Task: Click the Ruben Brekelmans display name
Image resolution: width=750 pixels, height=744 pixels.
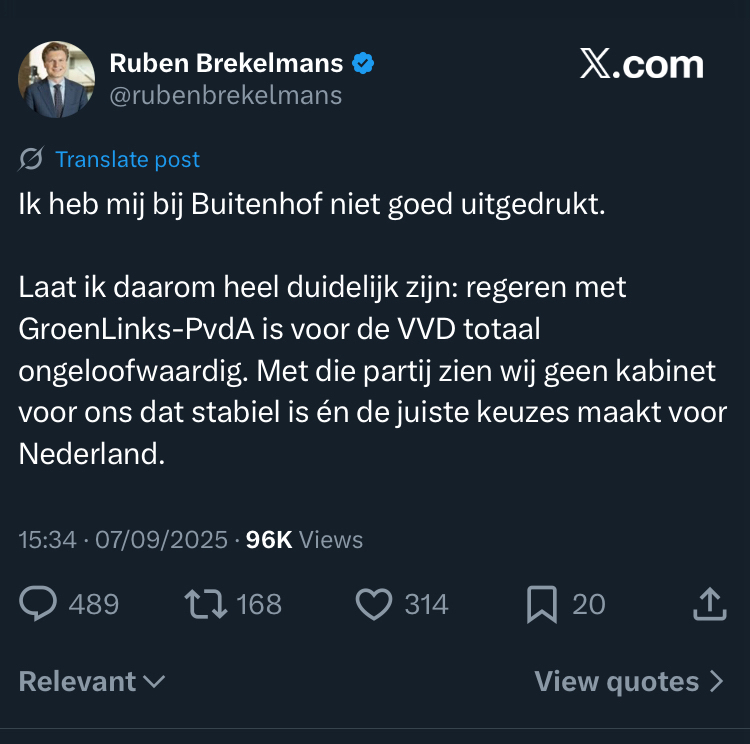Action: 226,64
